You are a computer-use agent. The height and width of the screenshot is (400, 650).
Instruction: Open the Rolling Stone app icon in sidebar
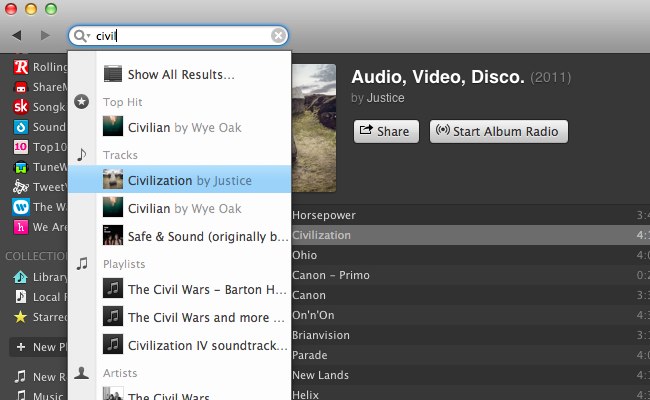coord(21,67)
